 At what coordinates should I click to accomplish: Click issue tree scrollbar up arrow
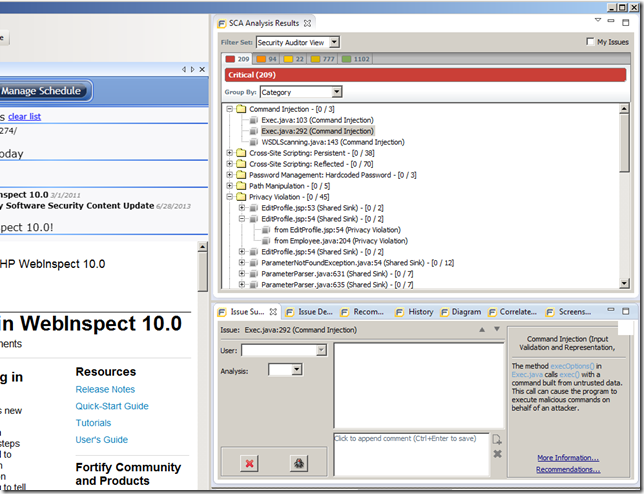(x=624, y=109)
